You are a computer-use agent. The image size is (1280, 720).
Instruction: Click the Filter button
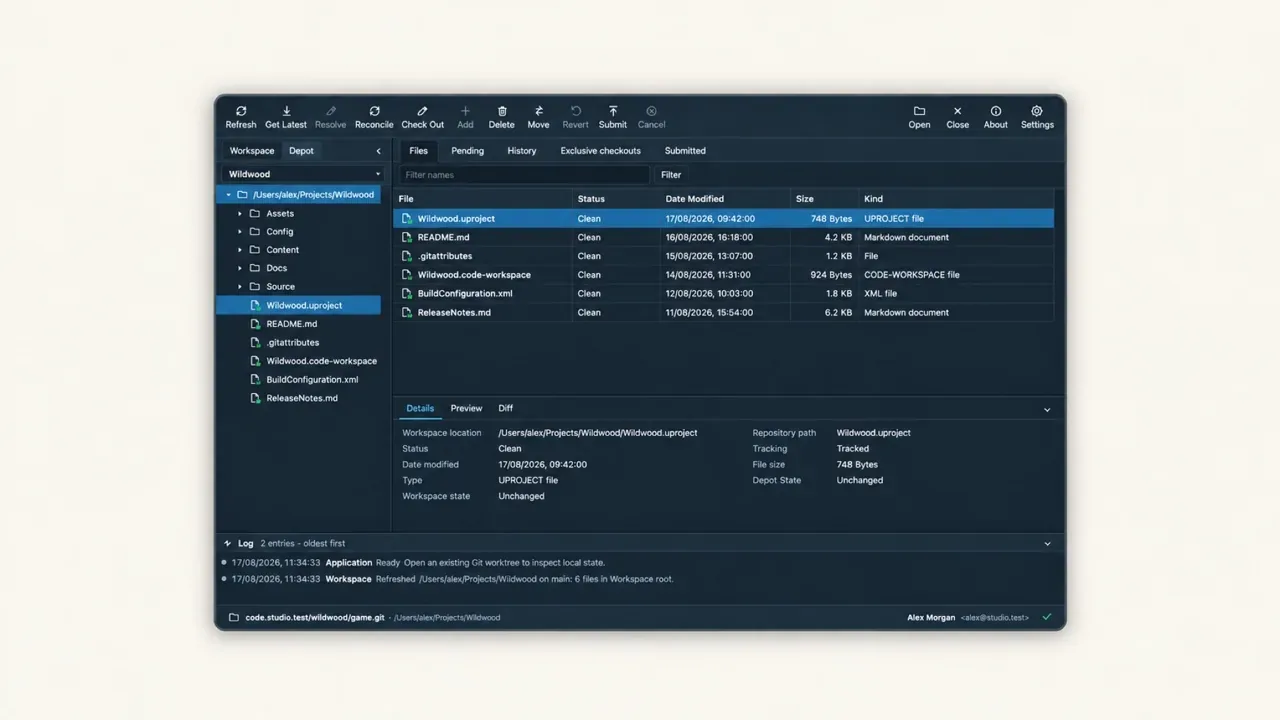tap(671, 175)
